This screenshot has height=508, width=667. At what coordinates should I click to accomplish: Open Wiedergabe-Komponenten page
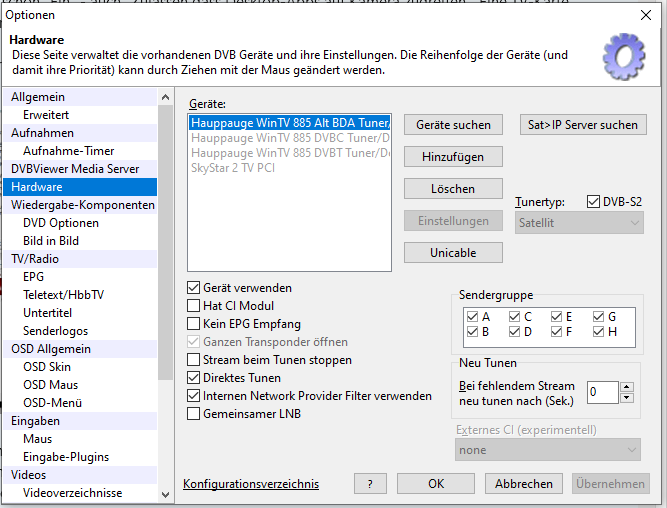pyautogui.click(x=80, y=205)
